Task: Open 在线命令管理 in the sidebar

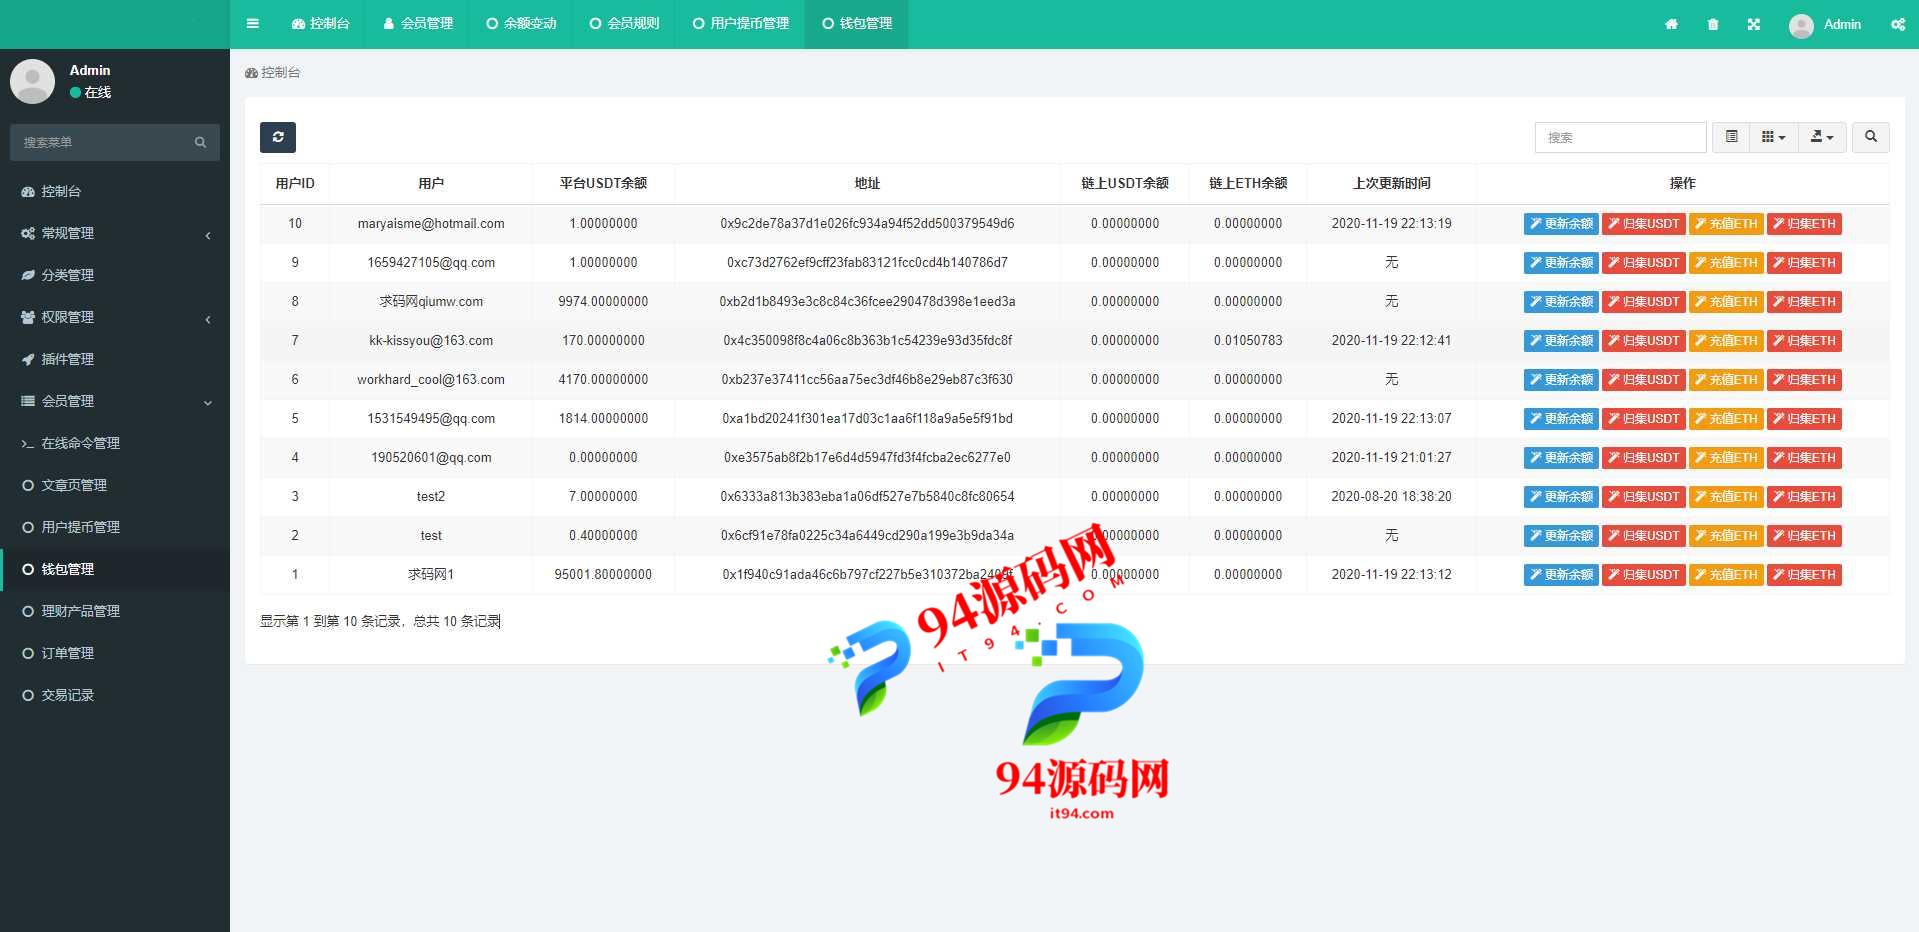Action: [x=115, y=443]
